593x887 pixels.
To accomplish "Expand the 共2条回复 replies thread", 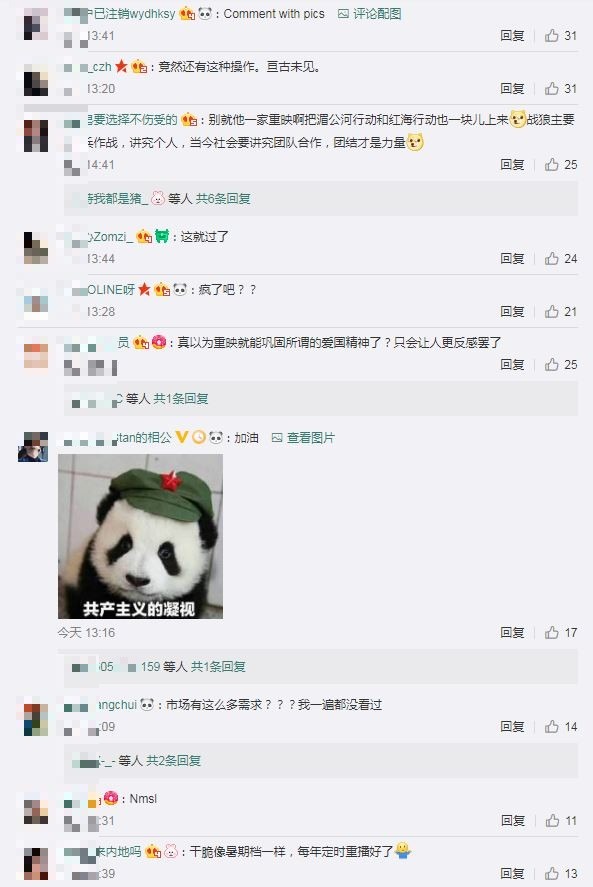I will click(x=174, y=761).
